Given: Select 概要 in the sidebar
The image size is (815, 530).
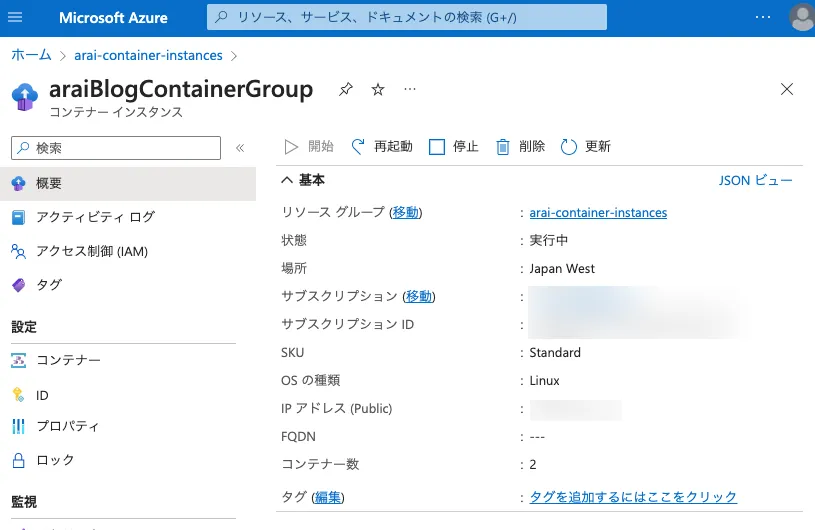Looking at the screenshot, I should click(128, 183).
